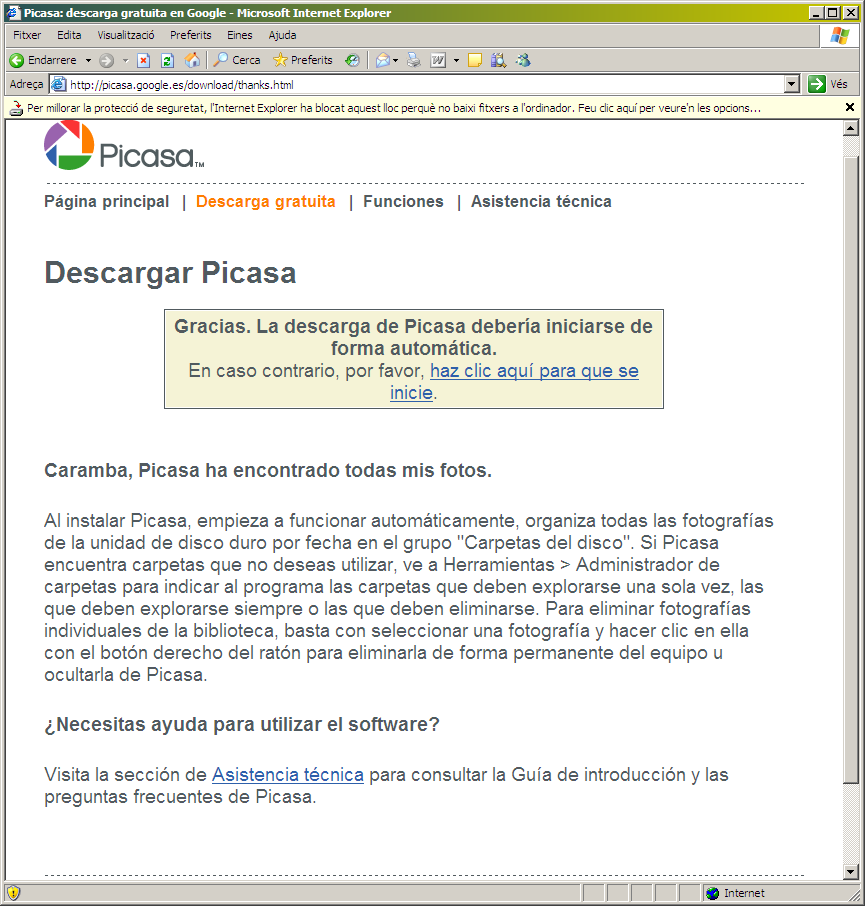
Task: Go to the Home page icon
Action: tap(192, 60)
